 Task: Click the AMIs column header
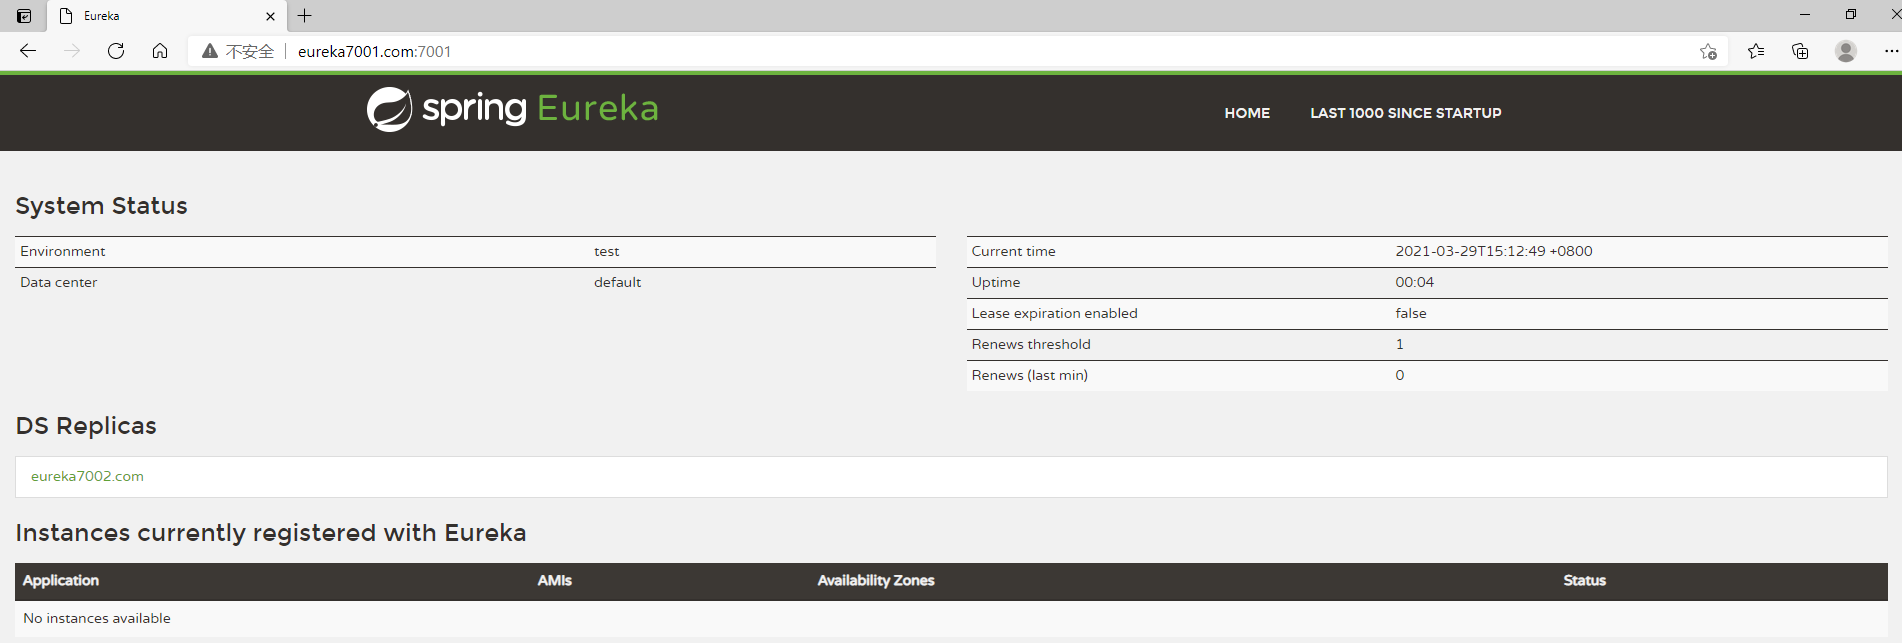(x=555, y=580)
